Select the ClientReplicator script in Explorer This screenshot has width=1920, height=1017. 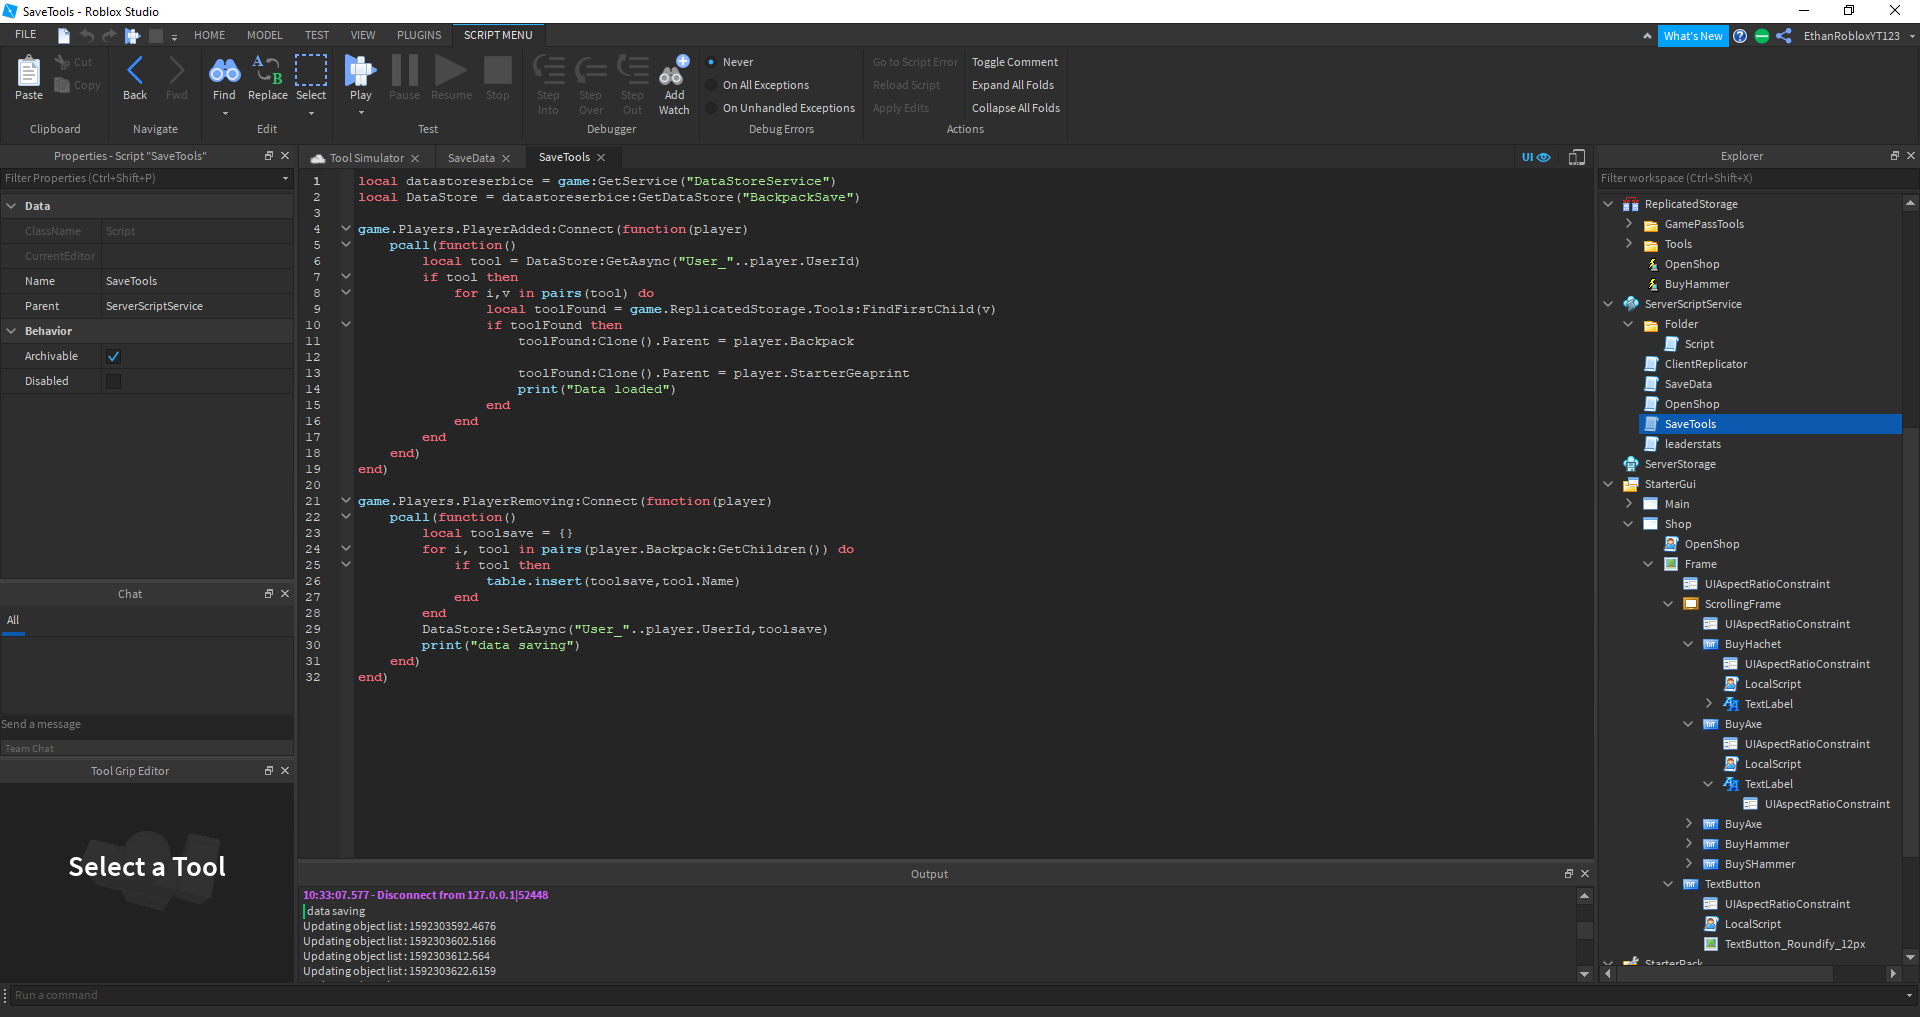tap(1706, 364)
